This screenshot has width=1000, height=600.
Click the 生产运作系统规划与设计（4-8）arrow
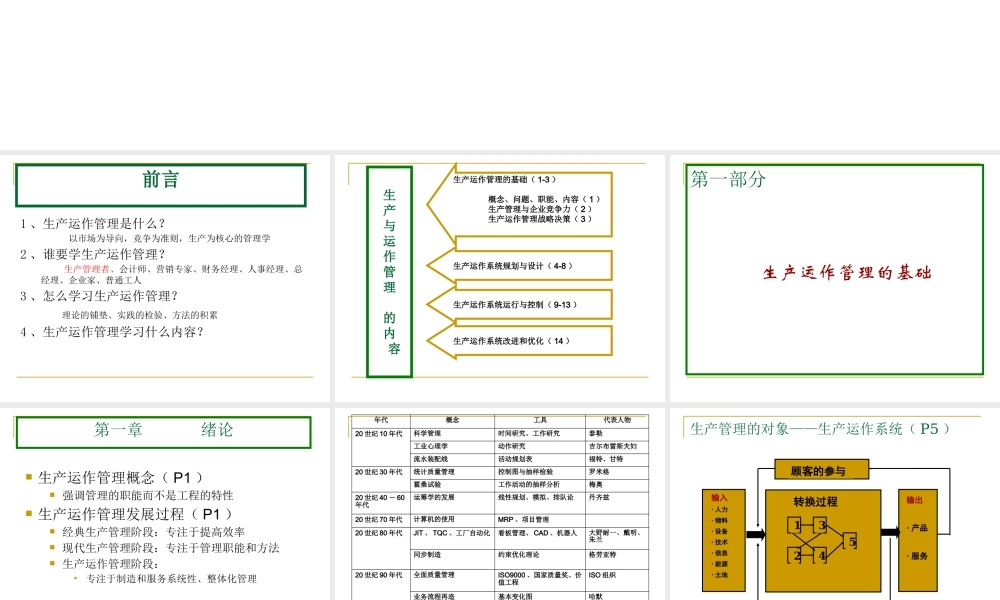pyautogui.click(x=520, y=266)
